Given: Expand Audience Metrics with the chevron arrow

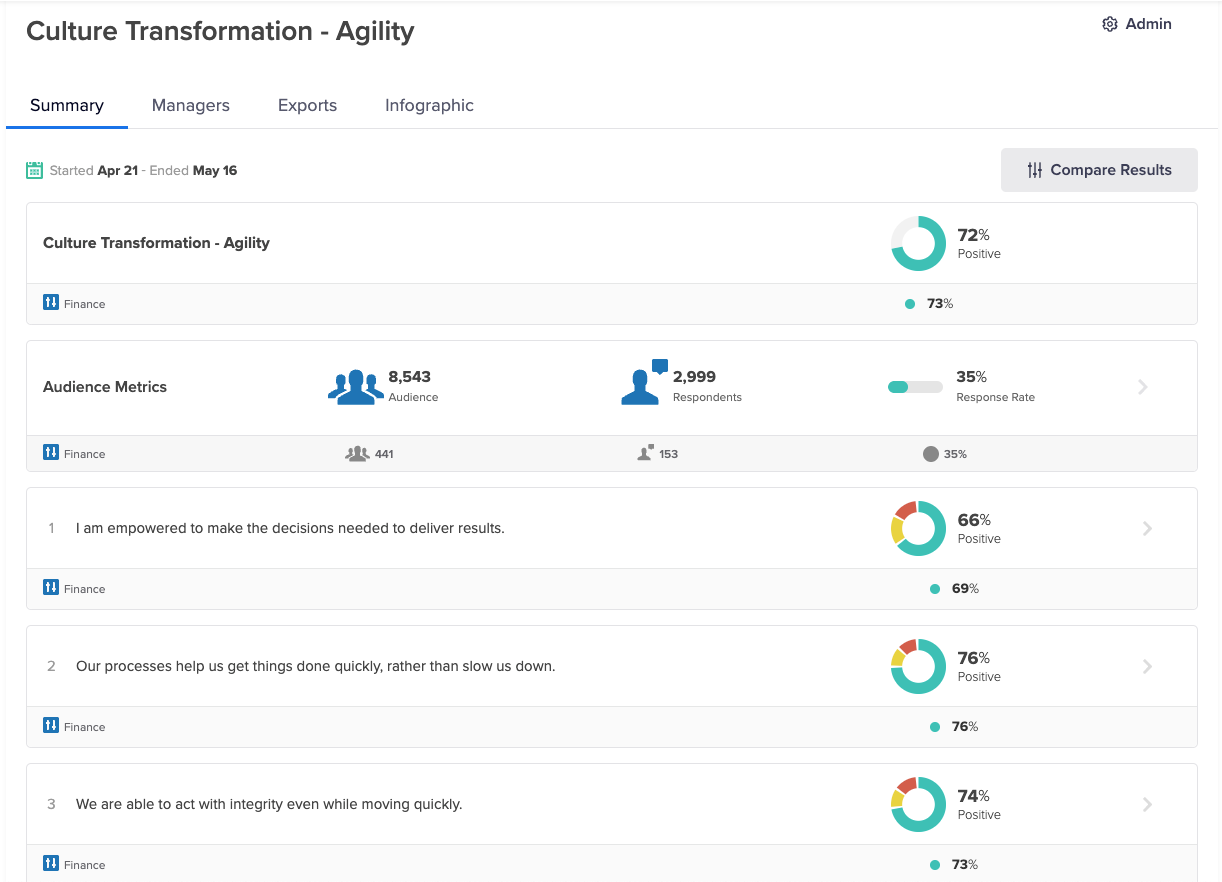Looking at the screenshot, I should (x=1144, y=387).
